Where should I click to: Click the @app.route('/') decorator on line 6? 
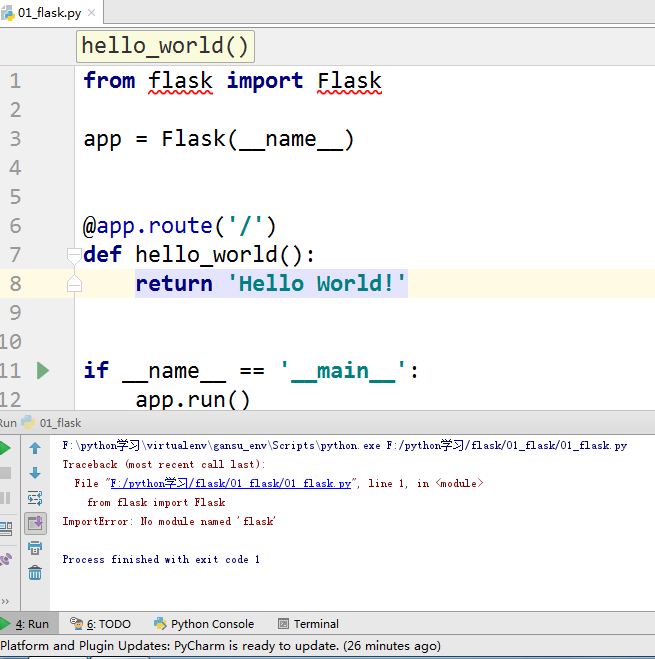tap(180, 226)
